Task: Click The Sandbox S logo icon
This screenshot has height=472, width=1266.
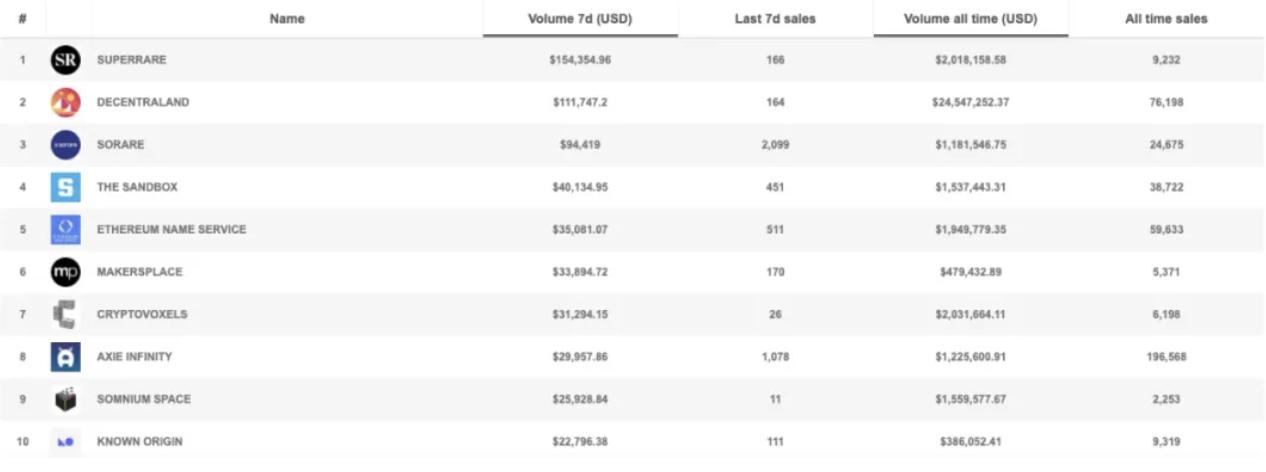Action: pyautogui.click(x=66, y=187)
